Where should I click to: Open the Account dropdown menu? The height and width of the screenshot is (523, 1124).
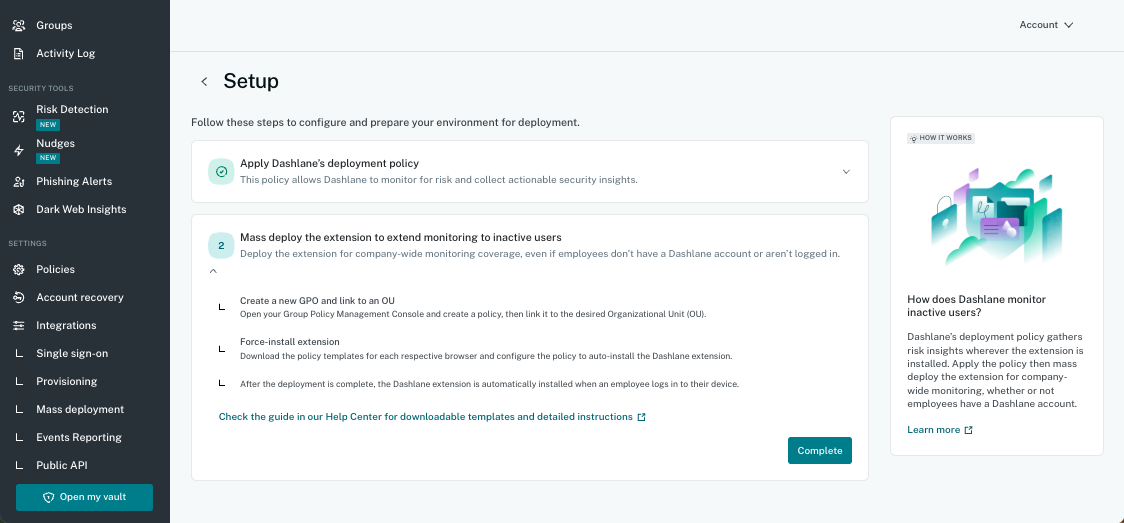tap(1047, 25)
